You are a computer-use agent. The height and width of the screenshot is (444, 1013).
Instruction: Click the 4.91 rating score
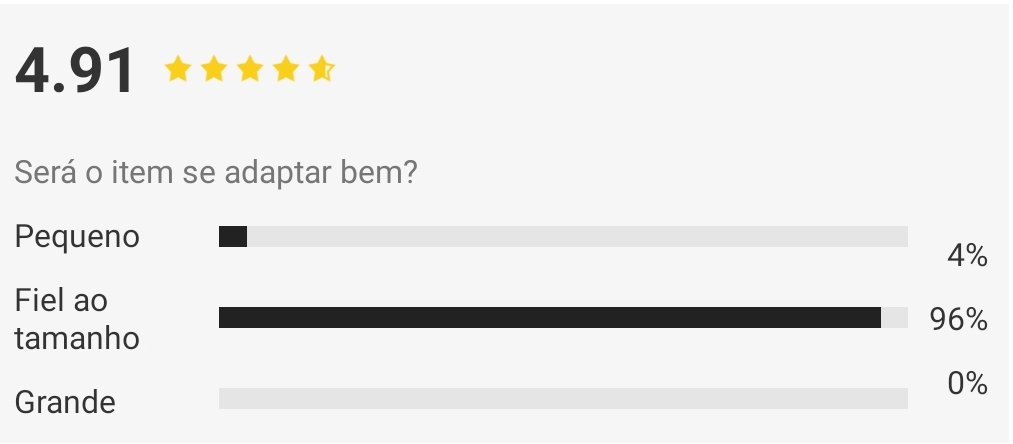76,70
